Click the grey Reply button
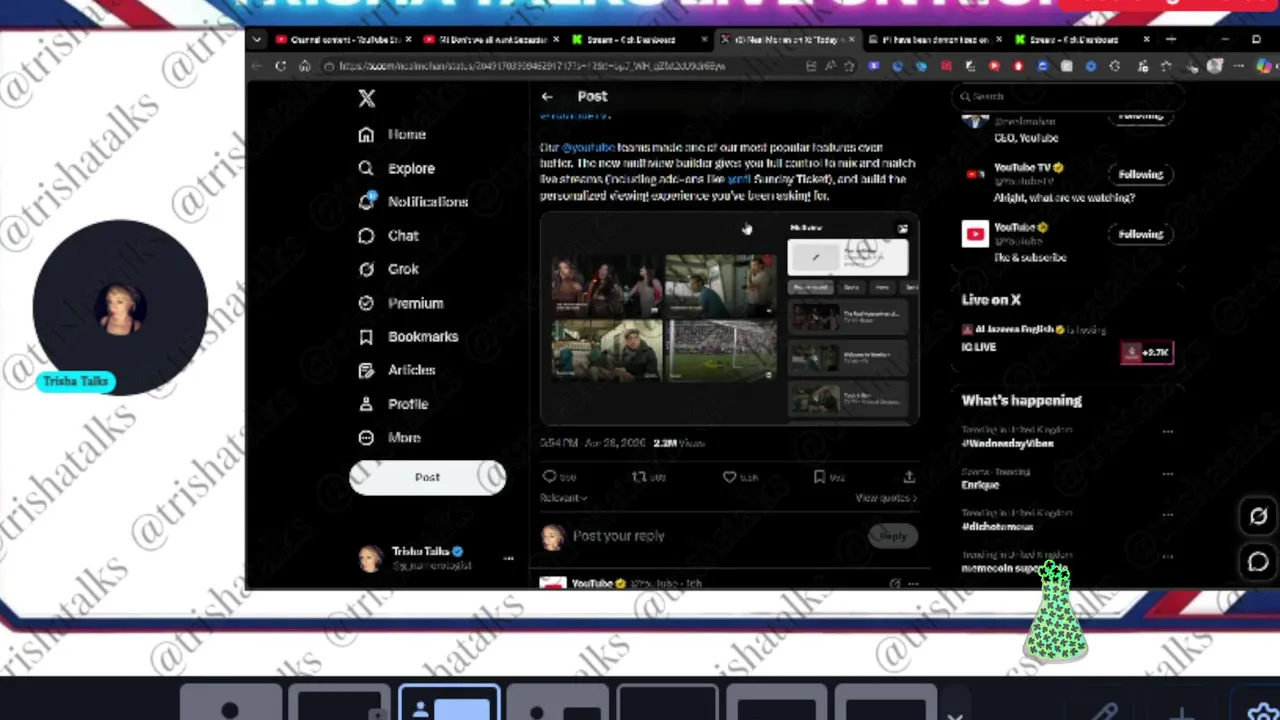 click(892, 536)
